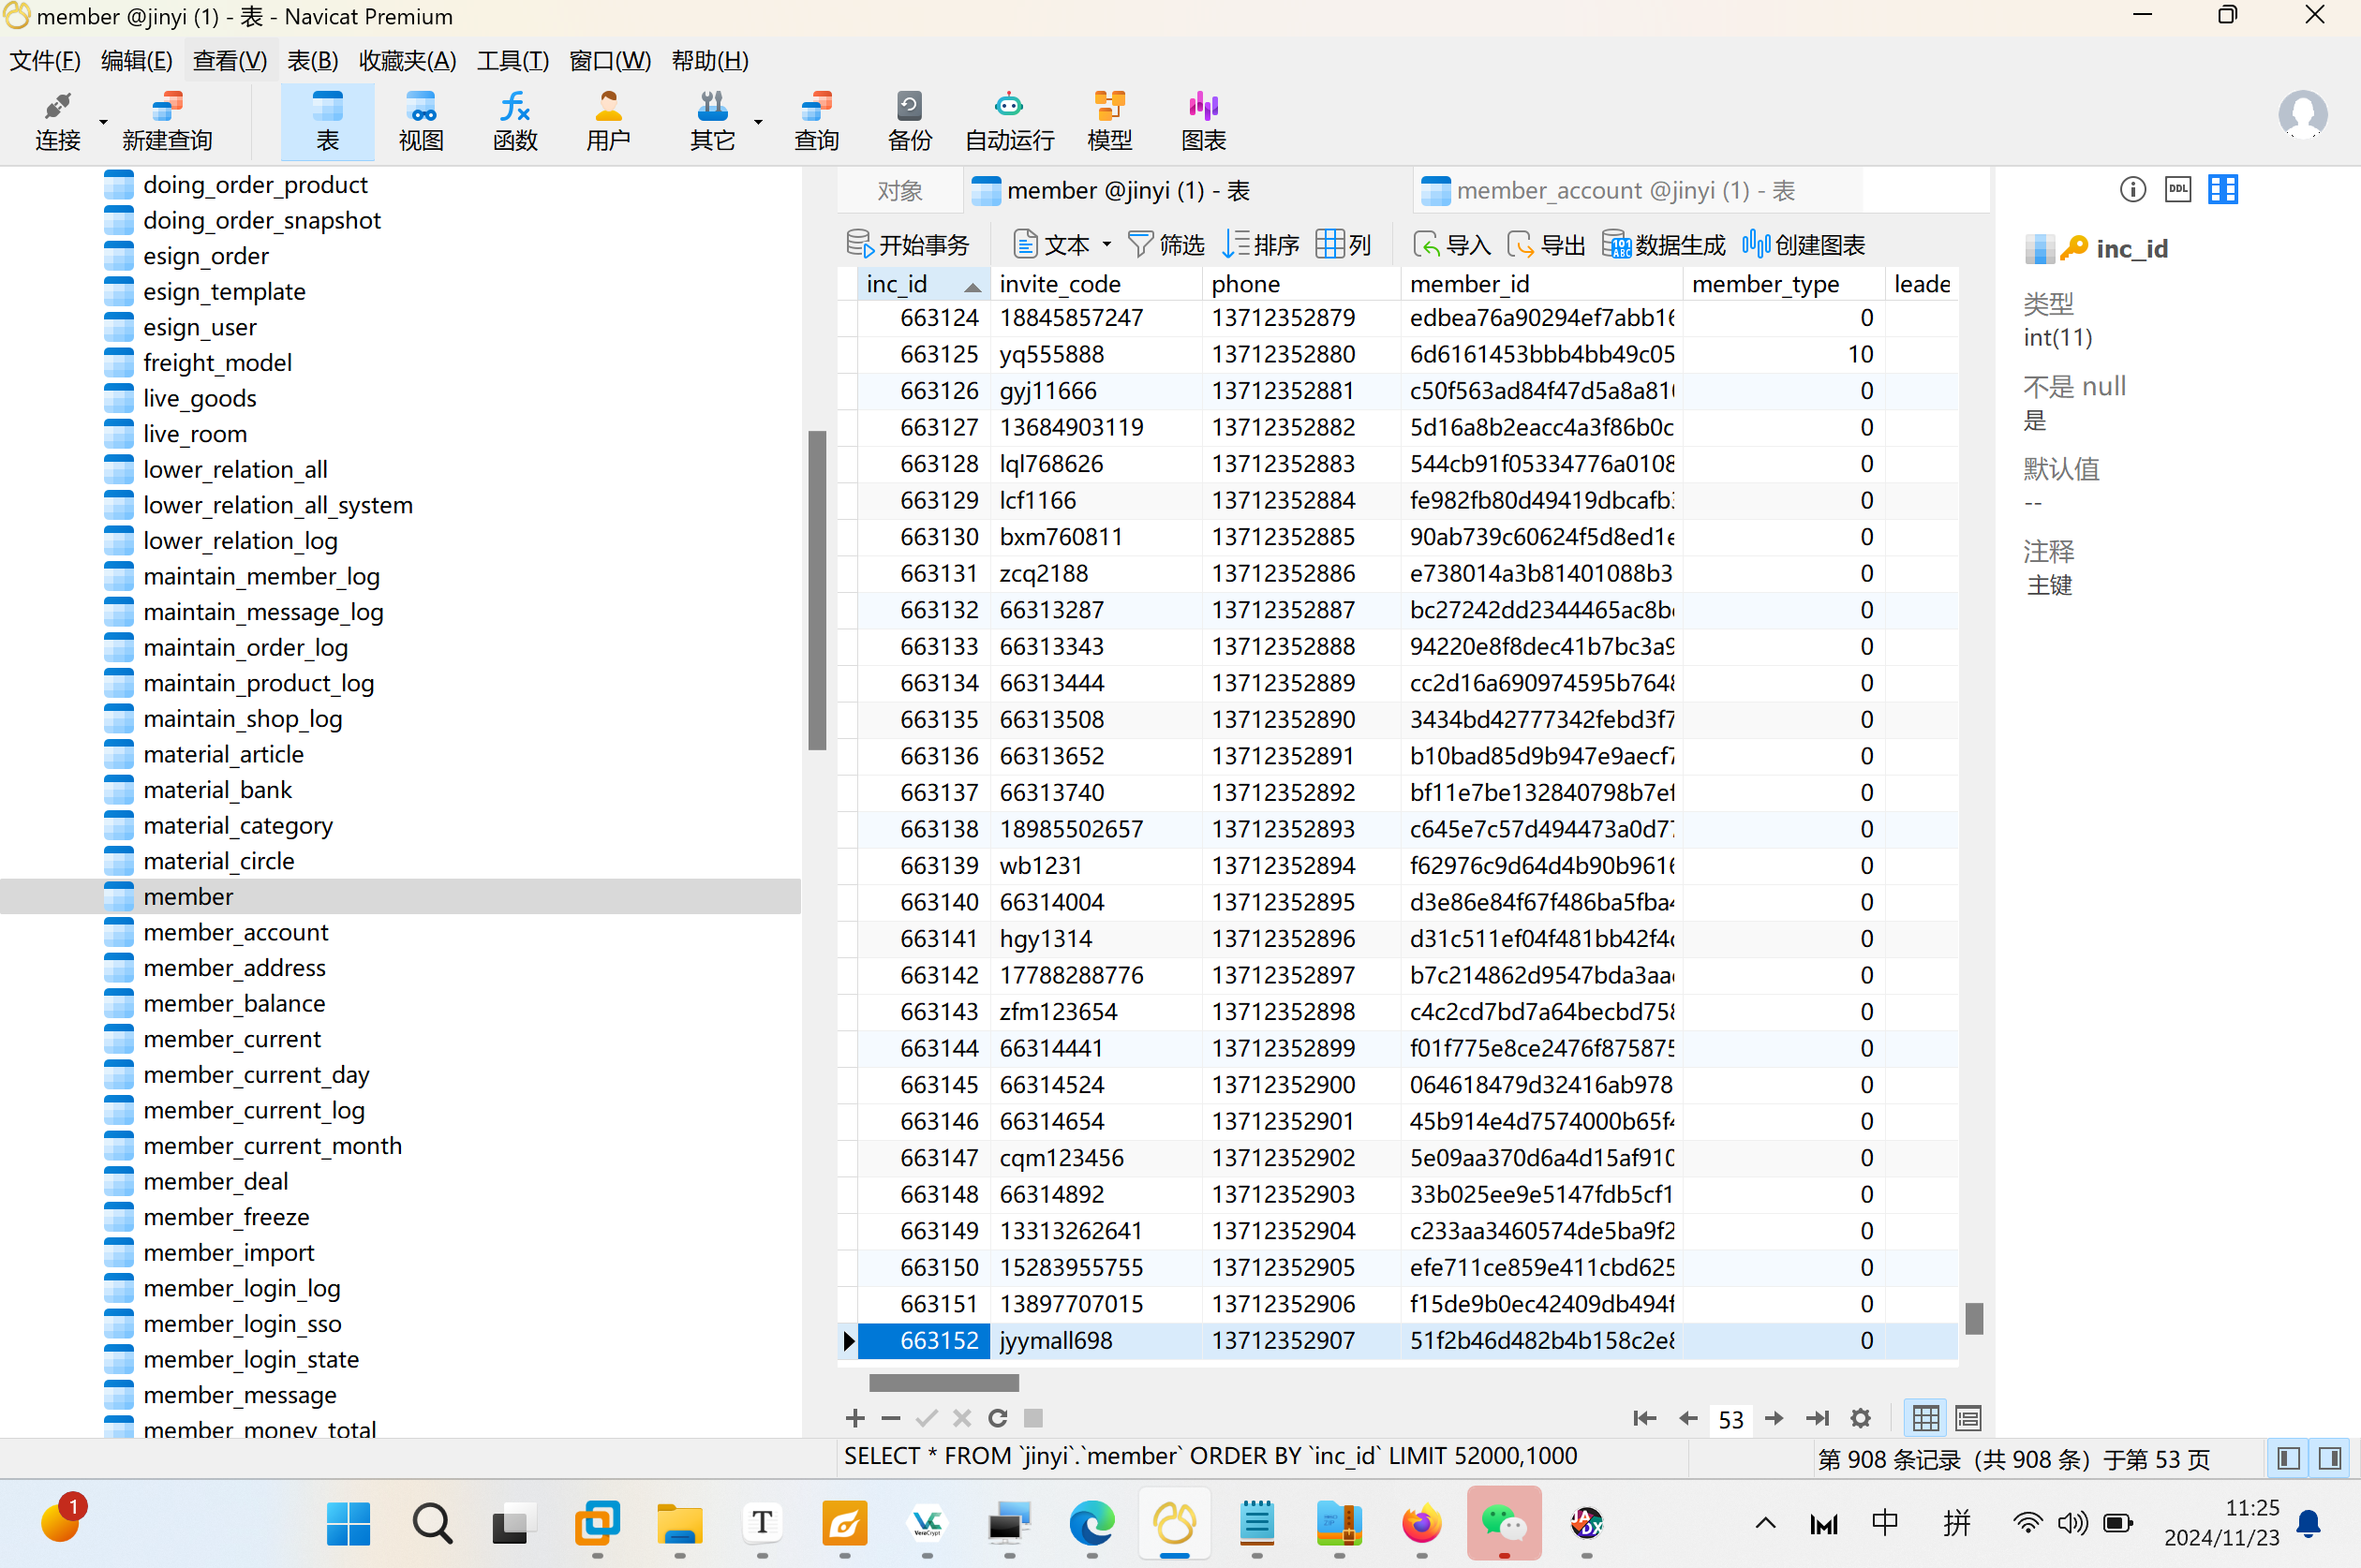The width and height of the screenshot is (2361, 1568).
Task: Click the data grid vertical scrollbar thumb
Action: (x=1973, y=1319)
